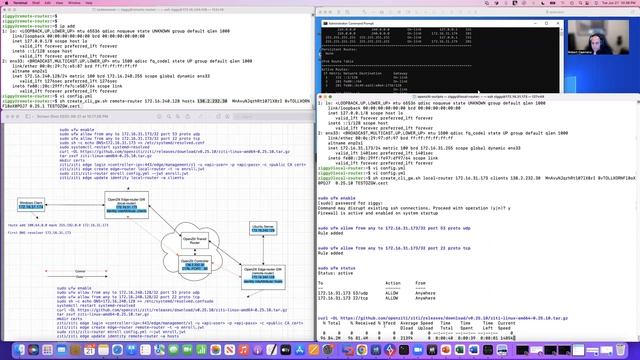Open Numbers in the Dock

tap(201, 349)
